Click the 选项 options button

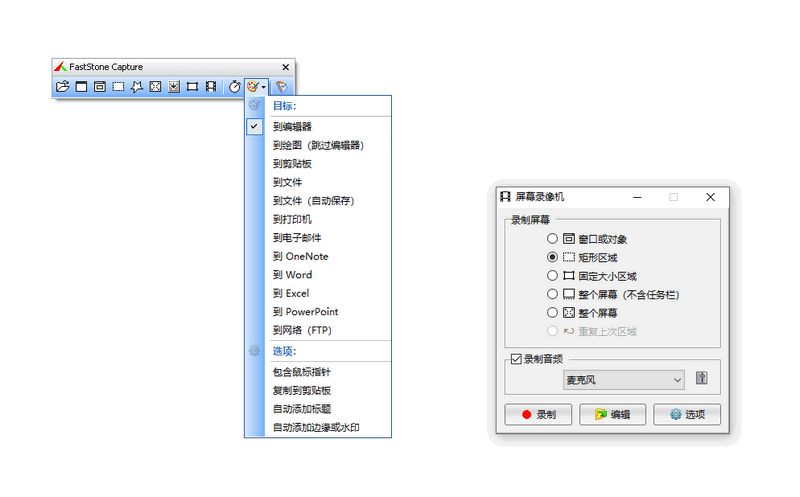tap(686, 414)
